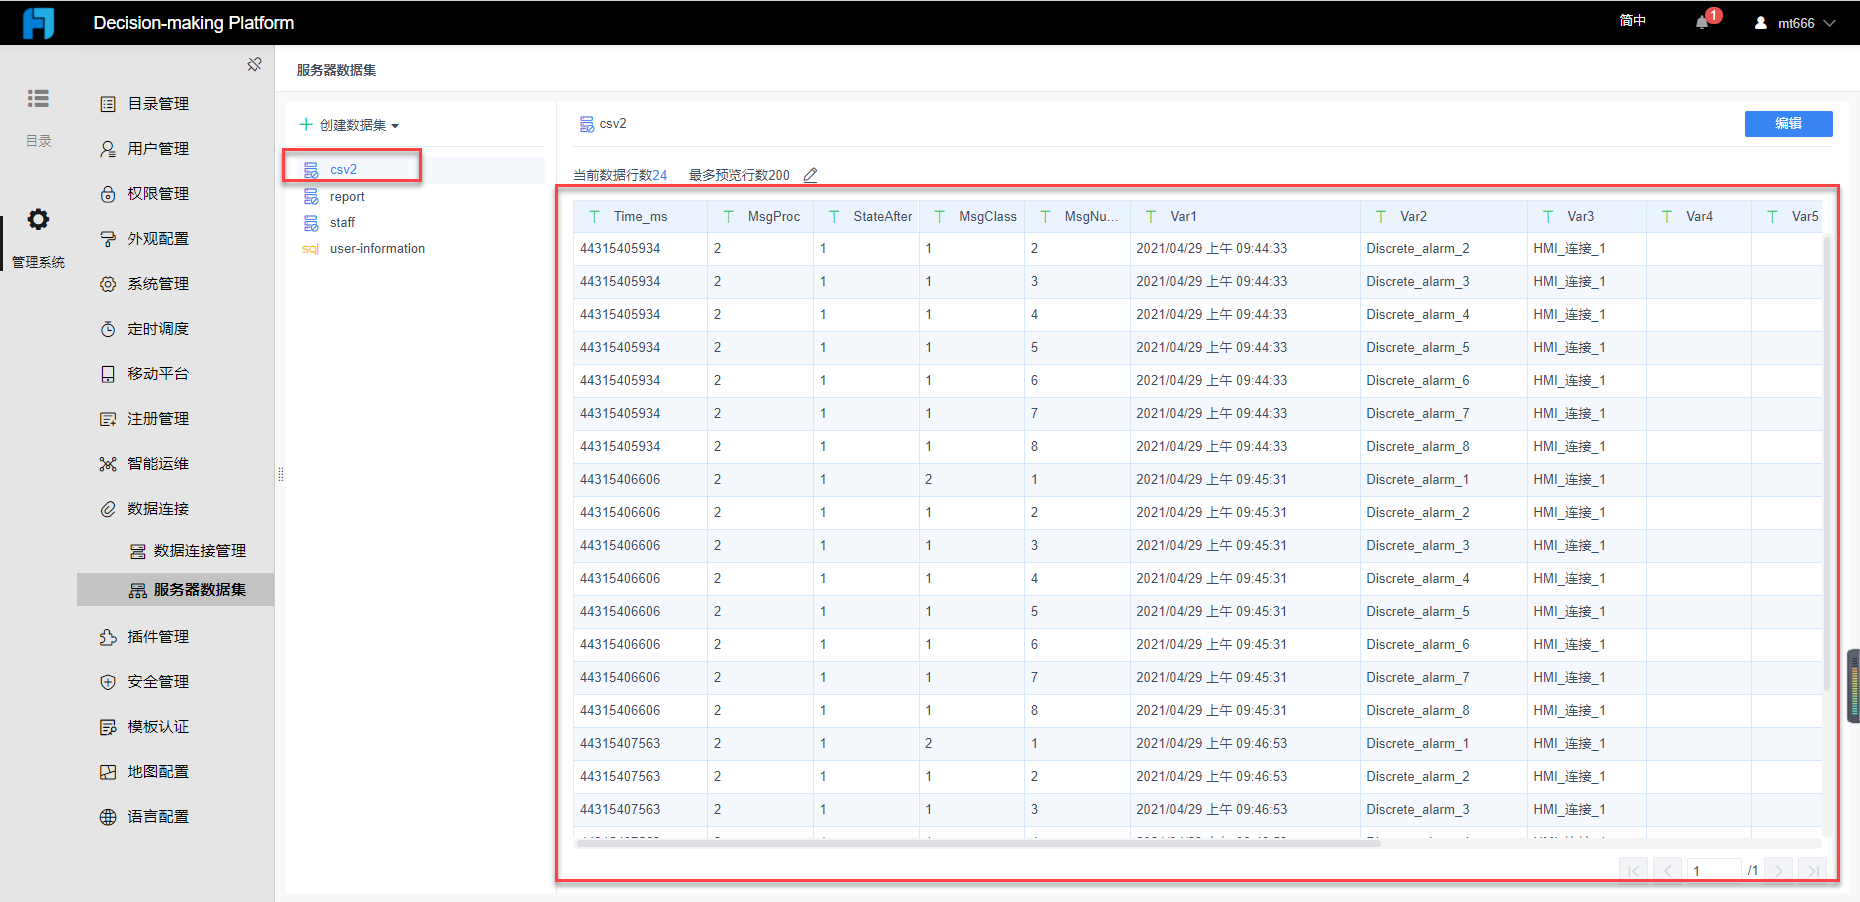Click the Var3 column header
The width and height of the screenshot is (1860, 902).
pyautogui.click(x=1587, y=217)
